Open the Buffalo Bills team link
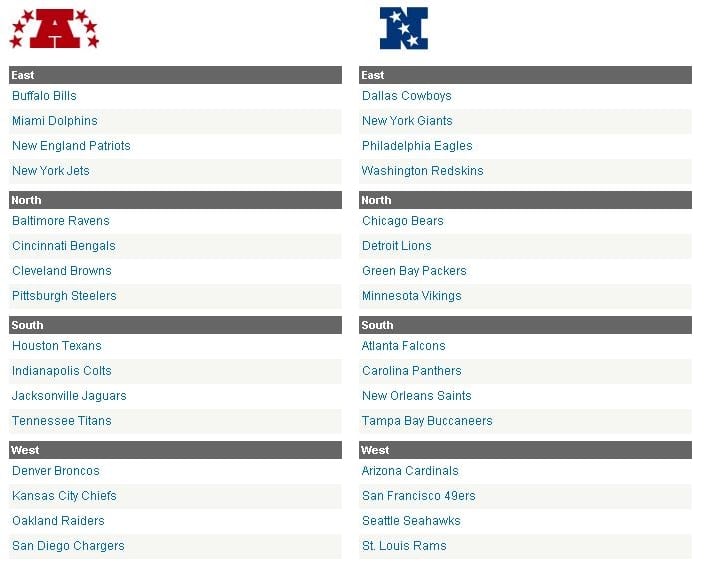This screenshot has width=711, height=571. tap(44, 96)
